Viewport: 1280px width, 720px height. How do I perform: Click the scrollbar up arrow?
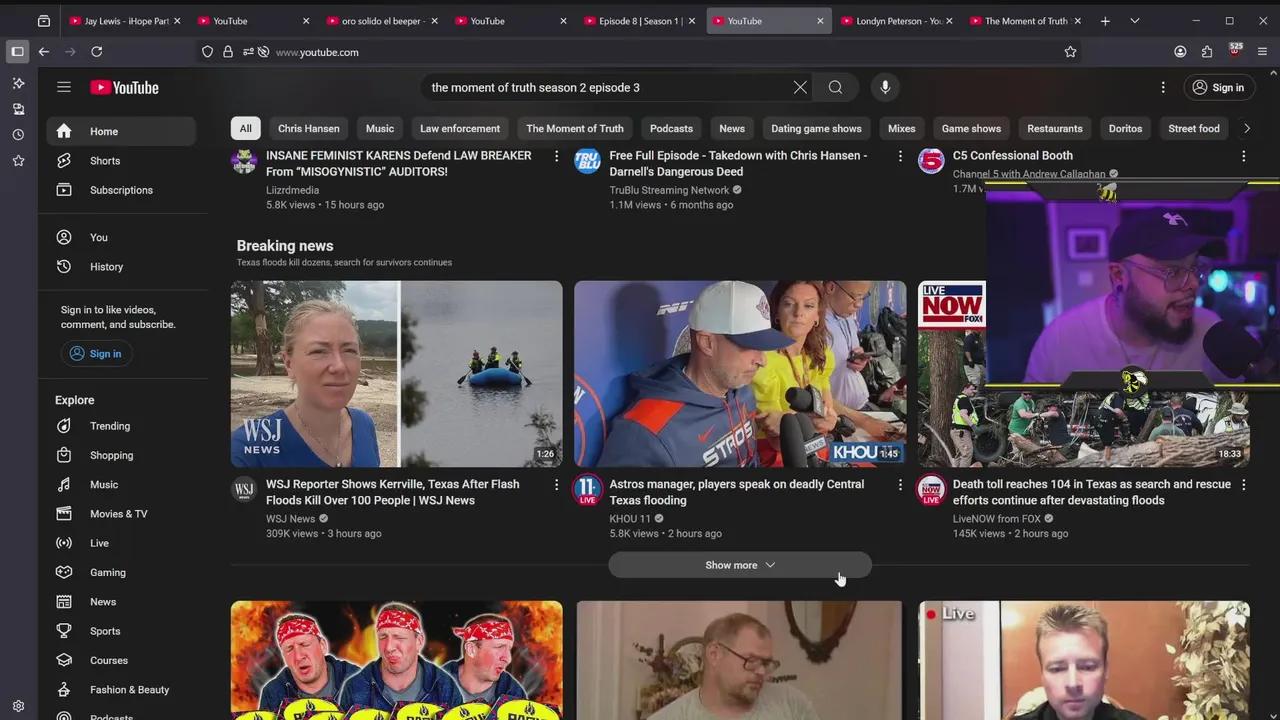click(x=1273, y=73)
